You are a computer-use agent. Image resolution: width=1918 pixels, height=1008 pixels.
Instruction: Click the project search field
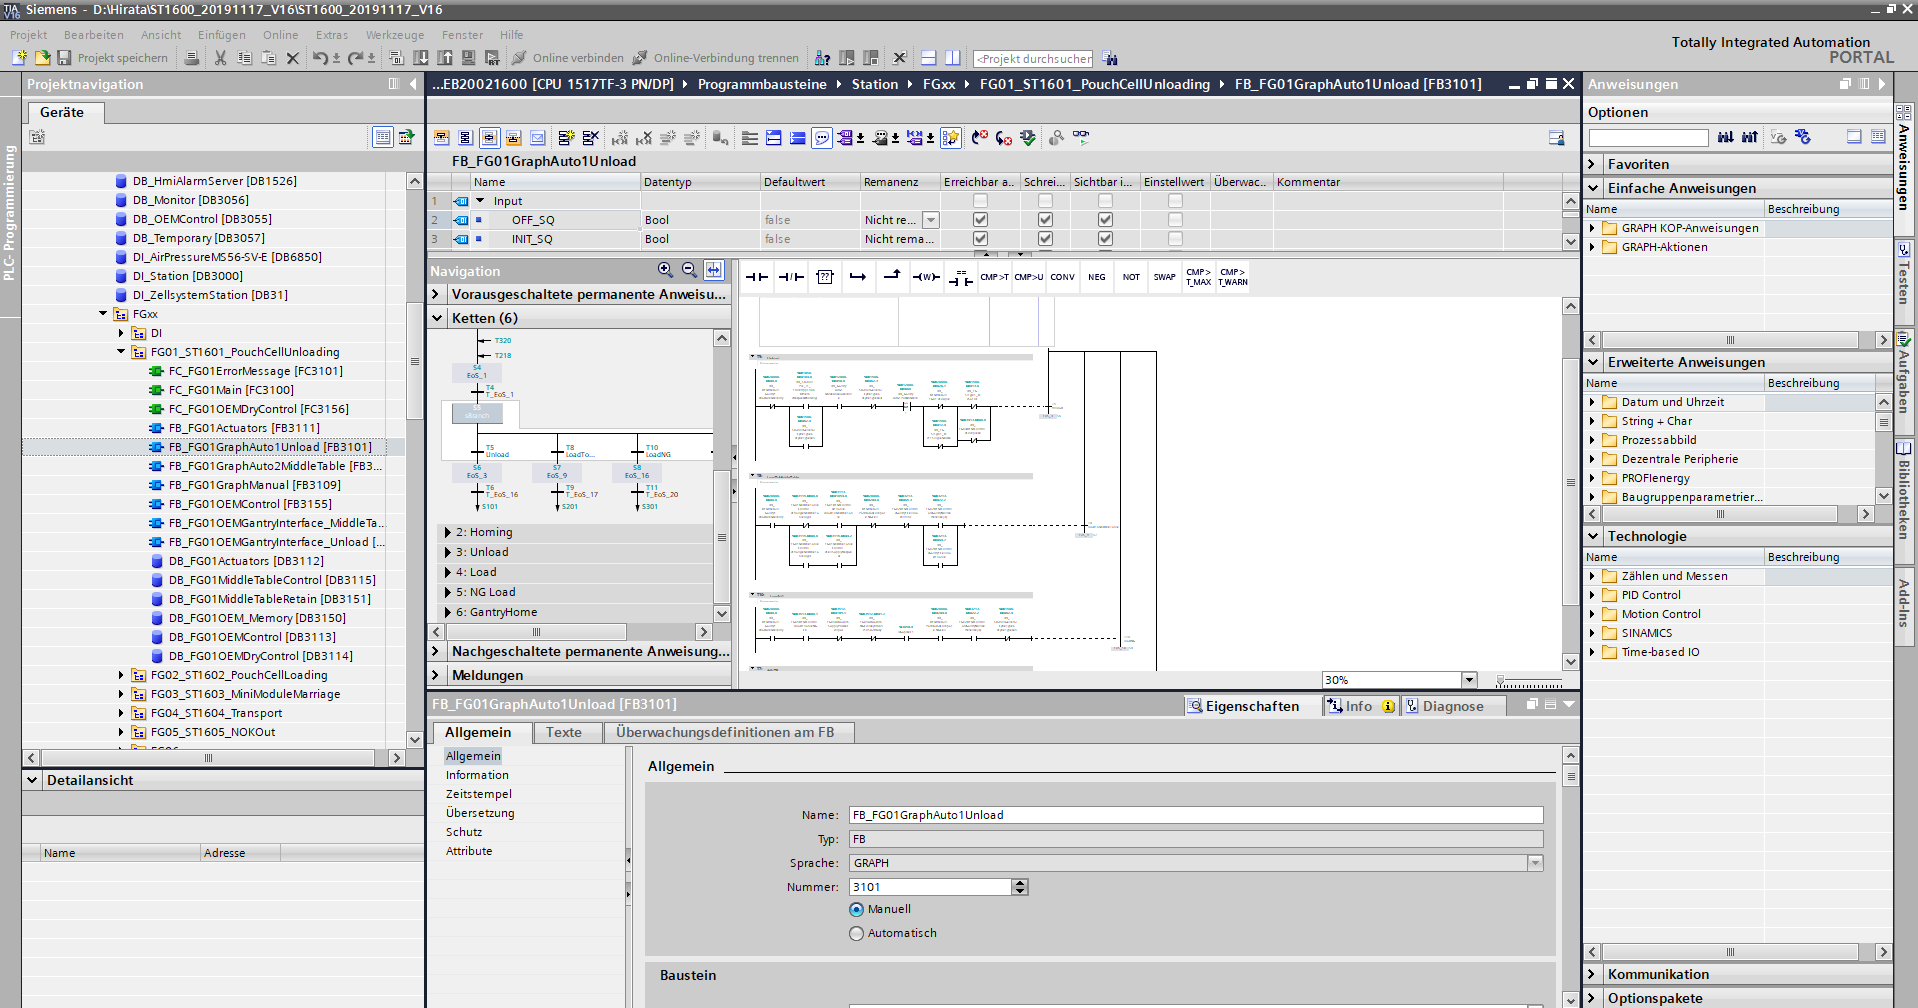pos(1033,59)
